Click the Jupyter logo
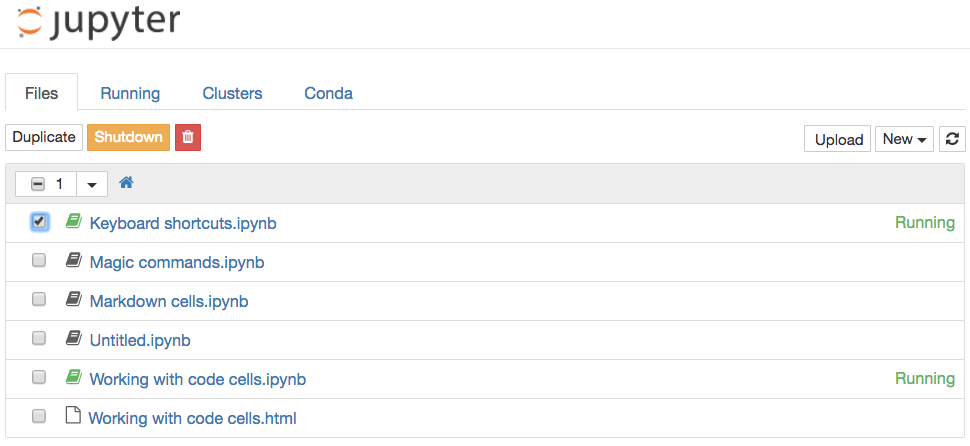The image size is (970, 446). click(x=98, y=21)
